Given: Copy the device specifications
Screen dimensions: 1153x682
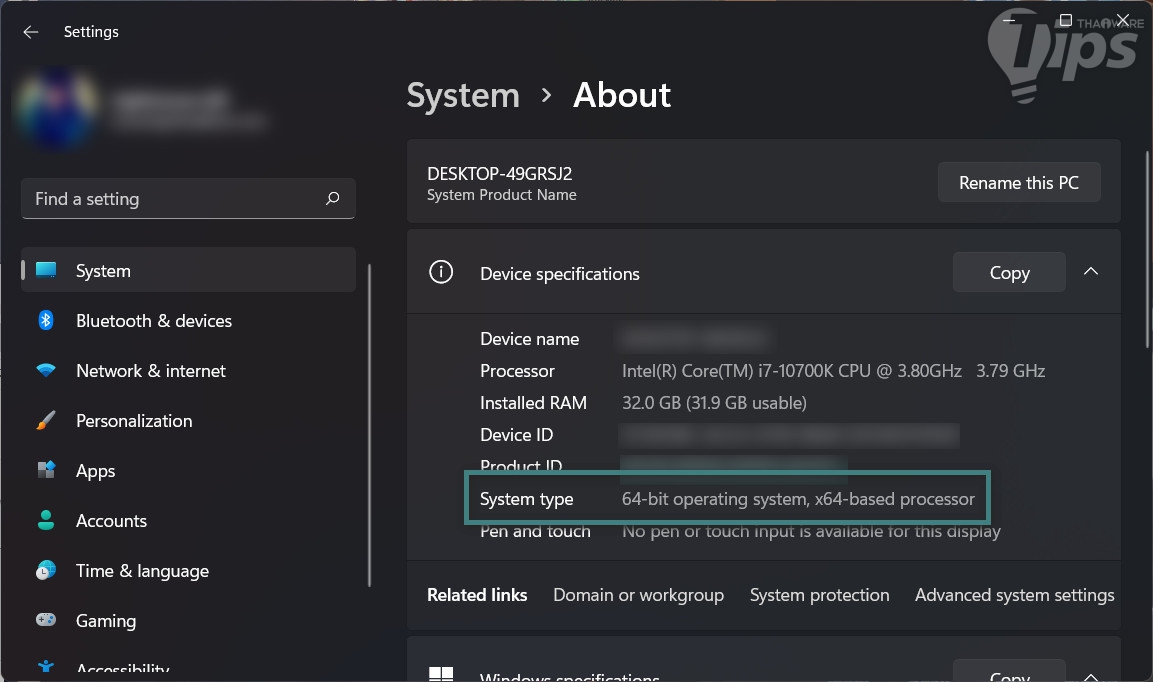Looking at the screenshot, I should click(1008, 273).
